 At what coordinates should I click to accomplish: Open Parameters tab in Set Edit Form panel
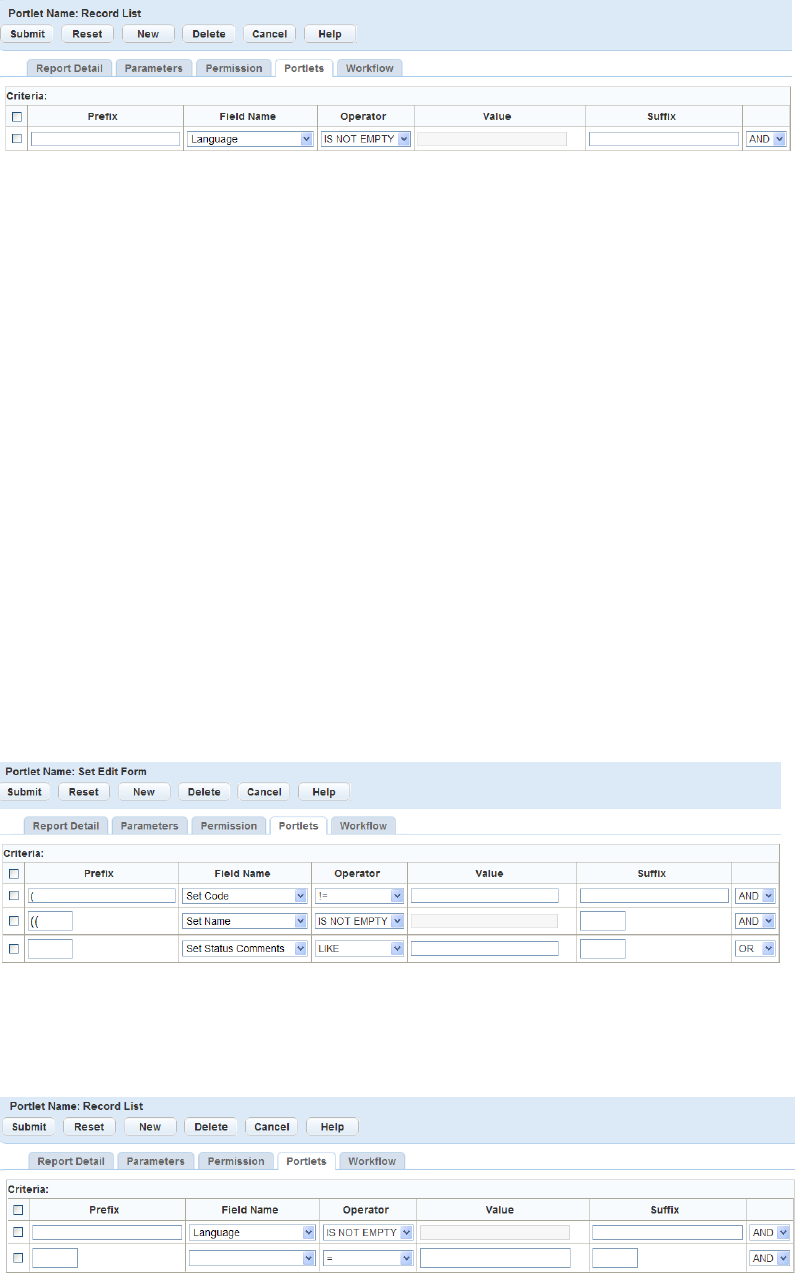(x=150, y=826)
